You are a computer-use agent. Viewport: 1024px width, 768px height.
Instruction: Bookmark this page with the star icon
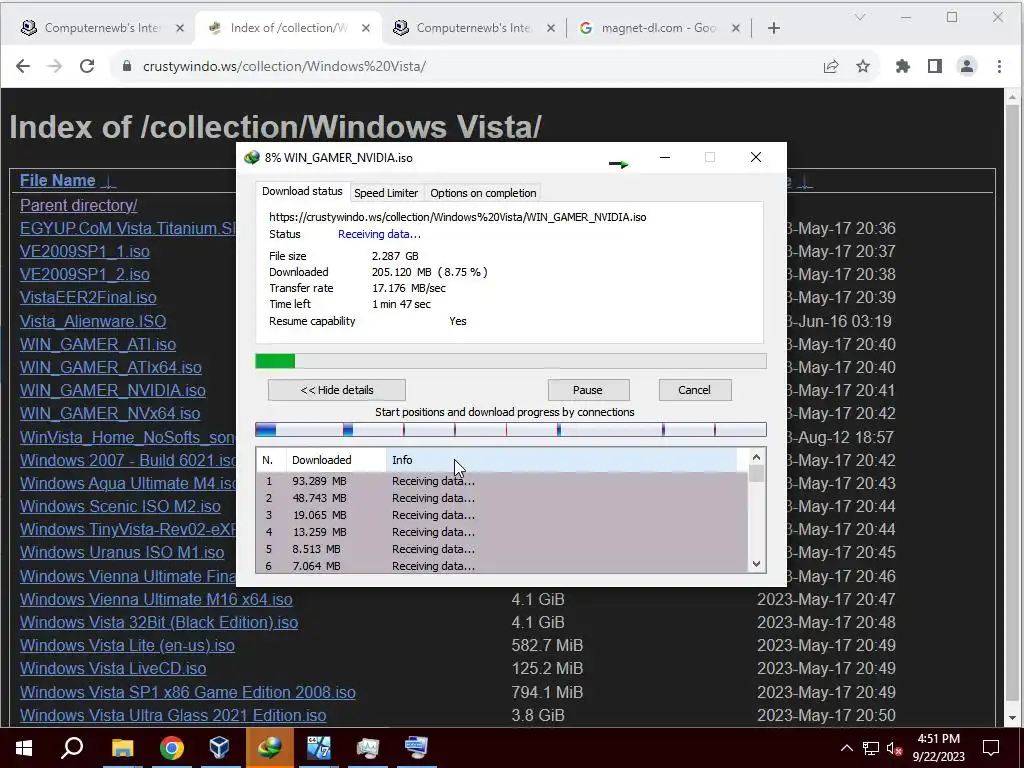tap(863, 66)
